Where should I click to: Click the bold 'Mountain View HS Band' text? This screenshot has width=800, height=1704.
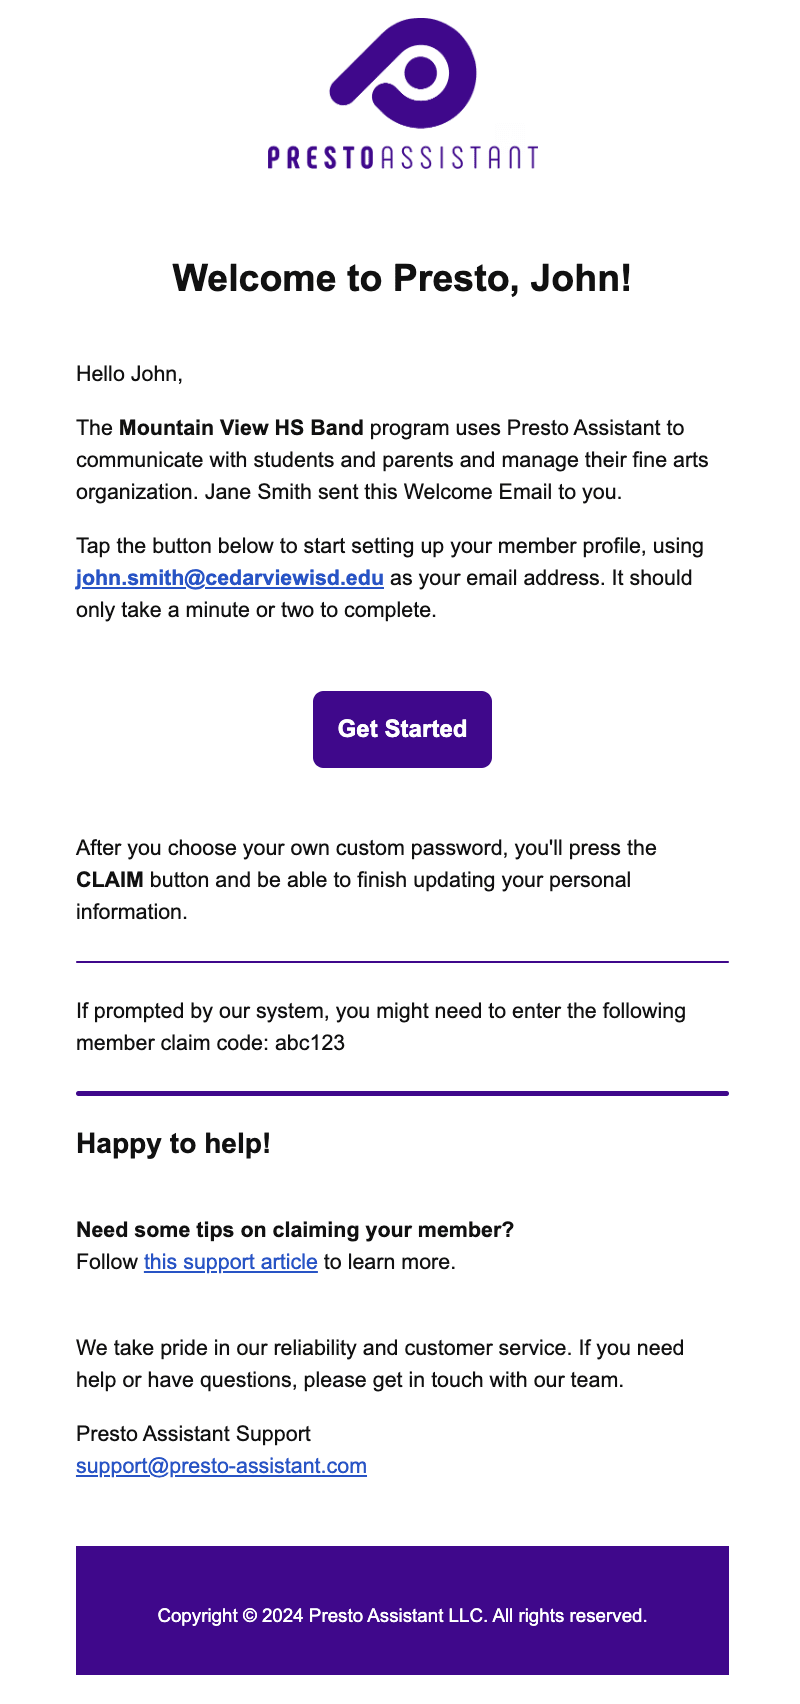241,428
